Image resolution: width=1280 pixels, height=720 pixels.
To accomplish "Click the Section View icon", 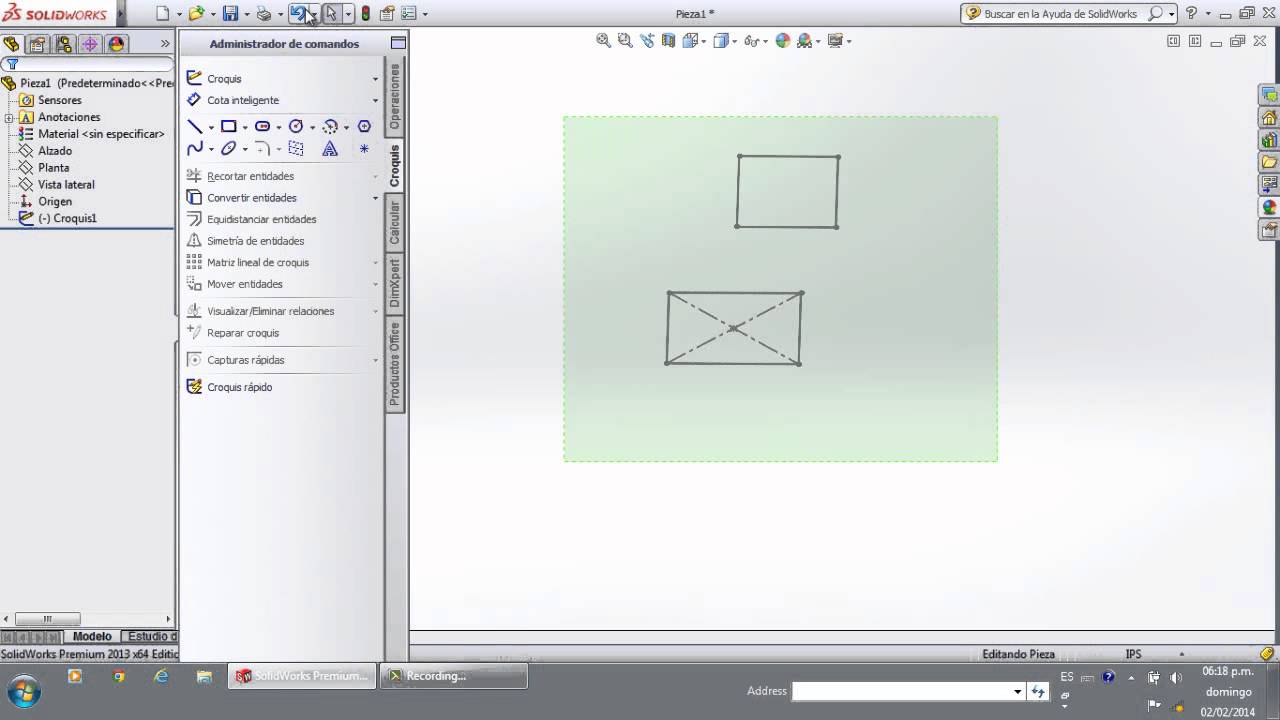I will 668,41.
